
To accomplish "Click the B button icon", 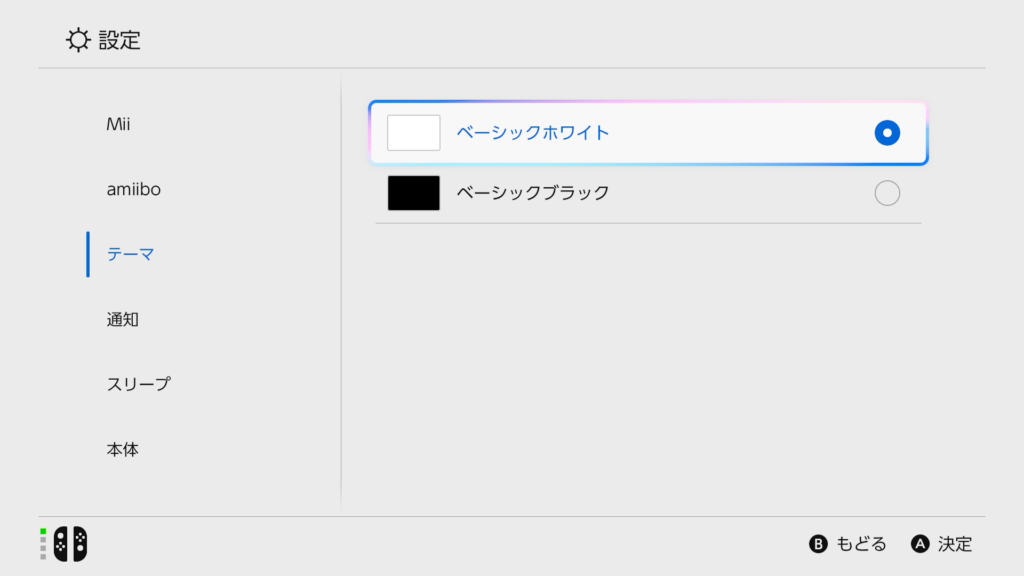I will pos(818,544).
